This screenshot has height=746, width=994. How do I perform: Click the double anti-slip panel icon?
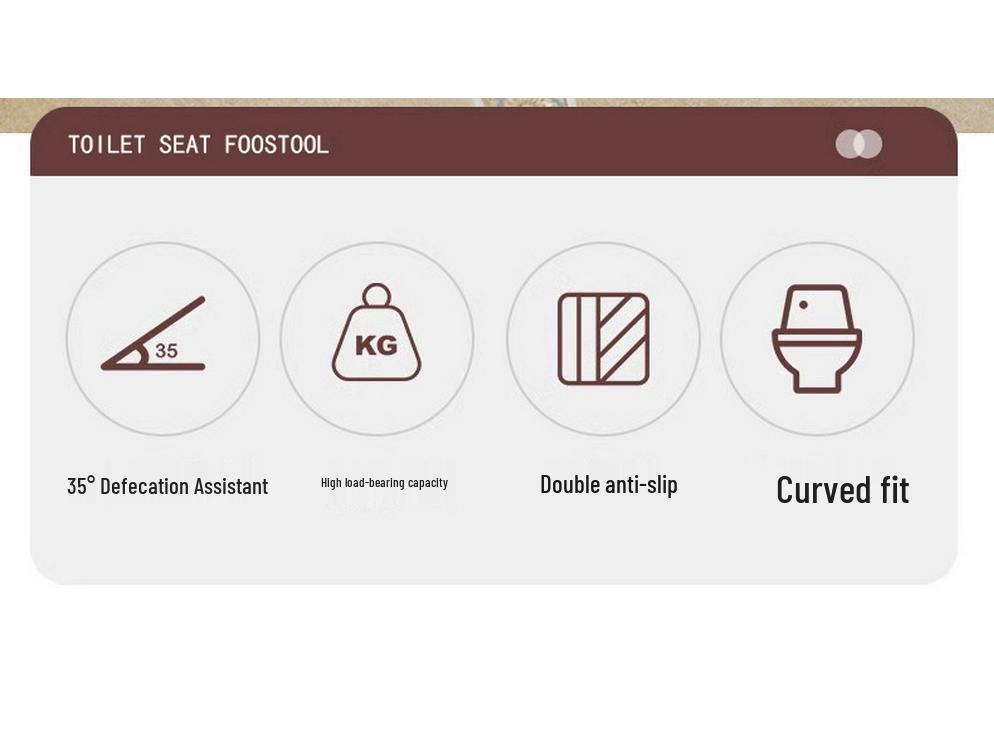point(603,338)
